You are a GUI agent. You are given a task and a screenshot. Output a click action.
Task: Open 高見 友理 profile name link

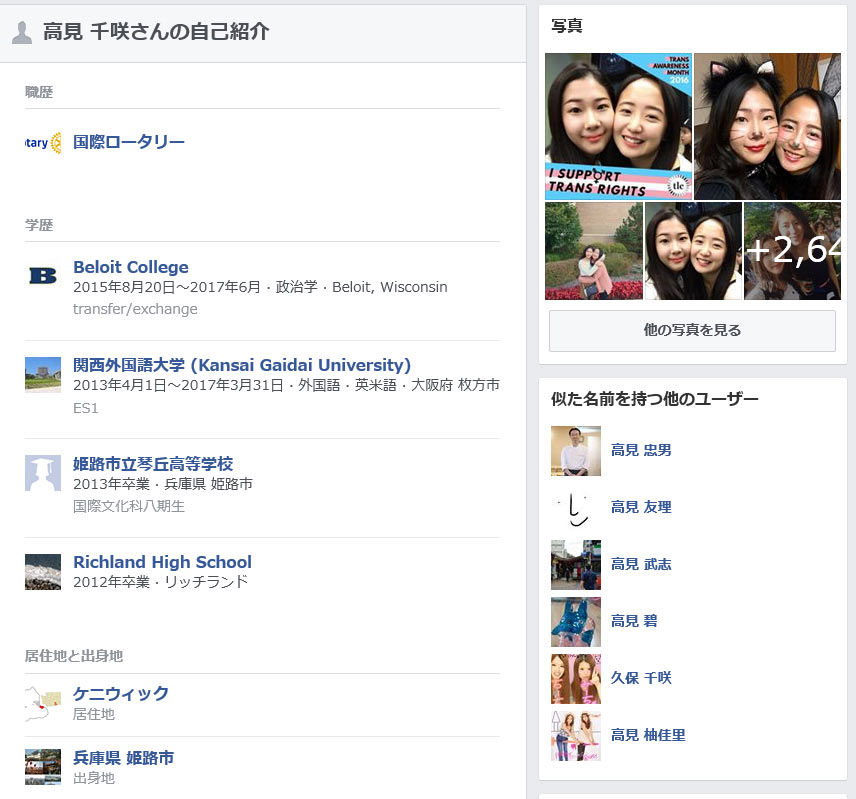[x=641, y=507]
